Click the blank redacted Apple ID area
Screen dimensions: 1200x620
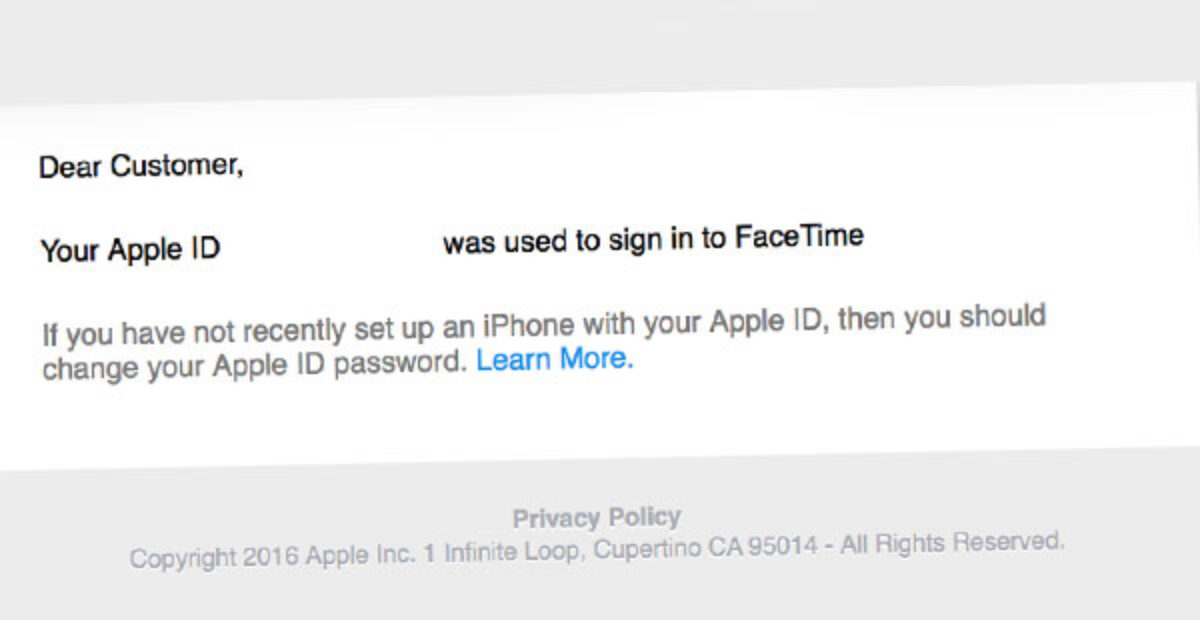coord(332,246)
